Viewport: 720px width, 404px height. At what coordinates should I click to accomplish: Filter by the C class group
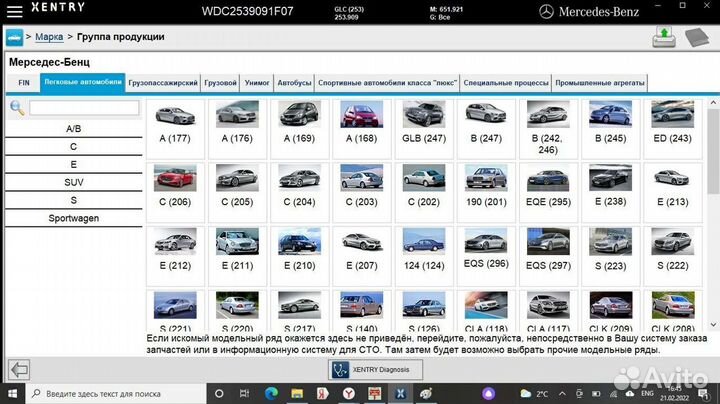[x=73, y=146]
